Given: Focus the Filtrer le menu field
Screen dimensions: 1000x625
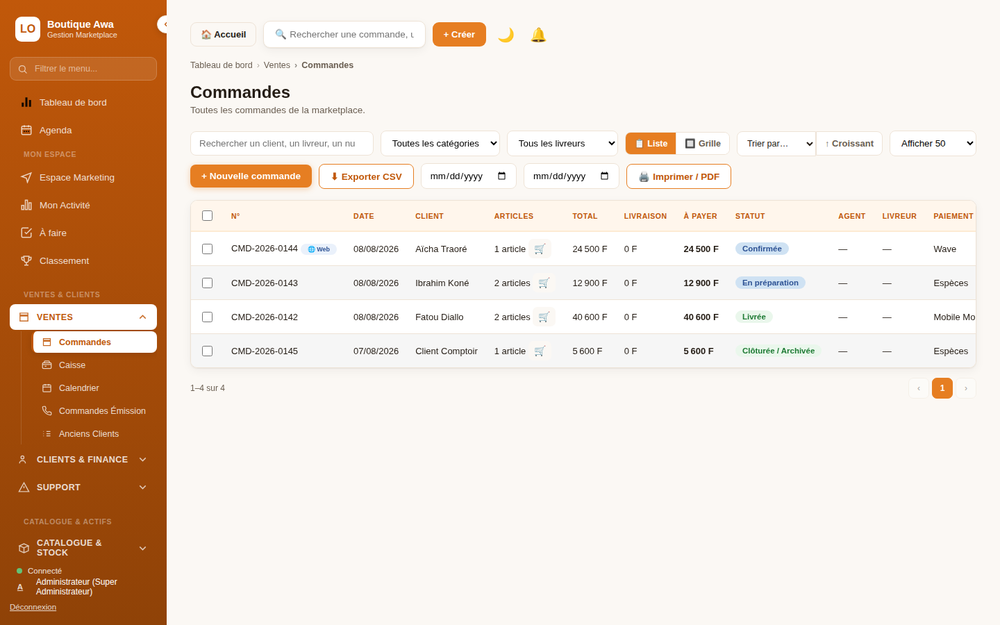Looking at the screenshot, I should pyautogui.click(x=83, y=69).
